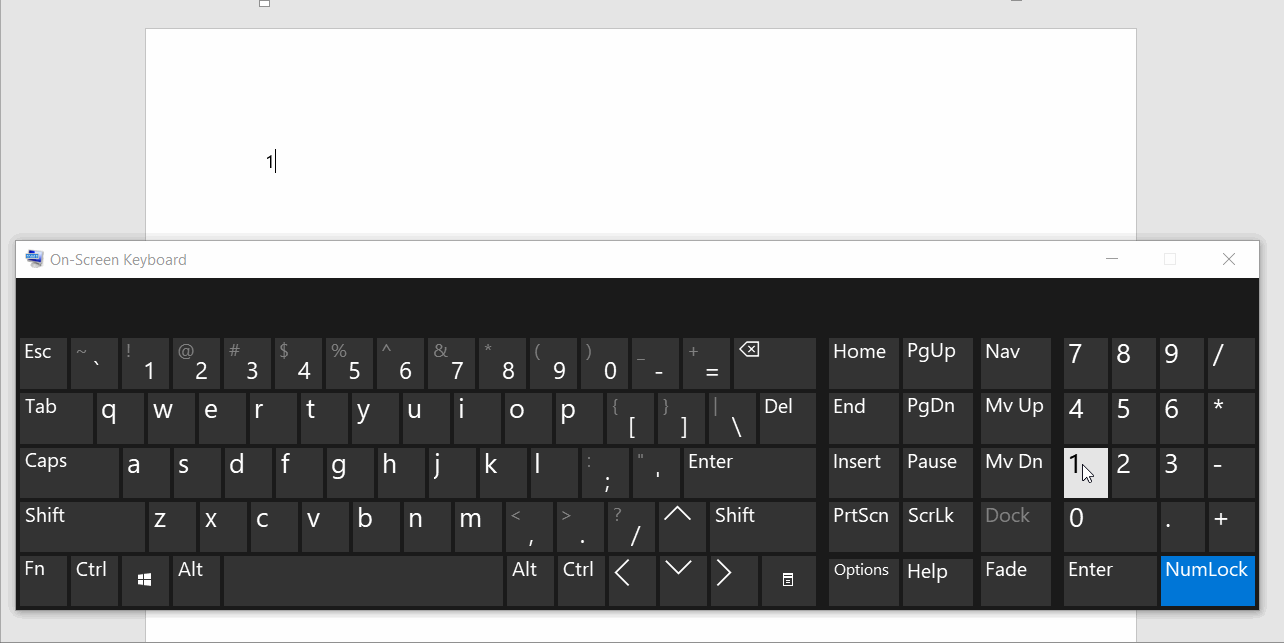Enable Caps lock
1284x643 pixels.
[x=68, y=471]
